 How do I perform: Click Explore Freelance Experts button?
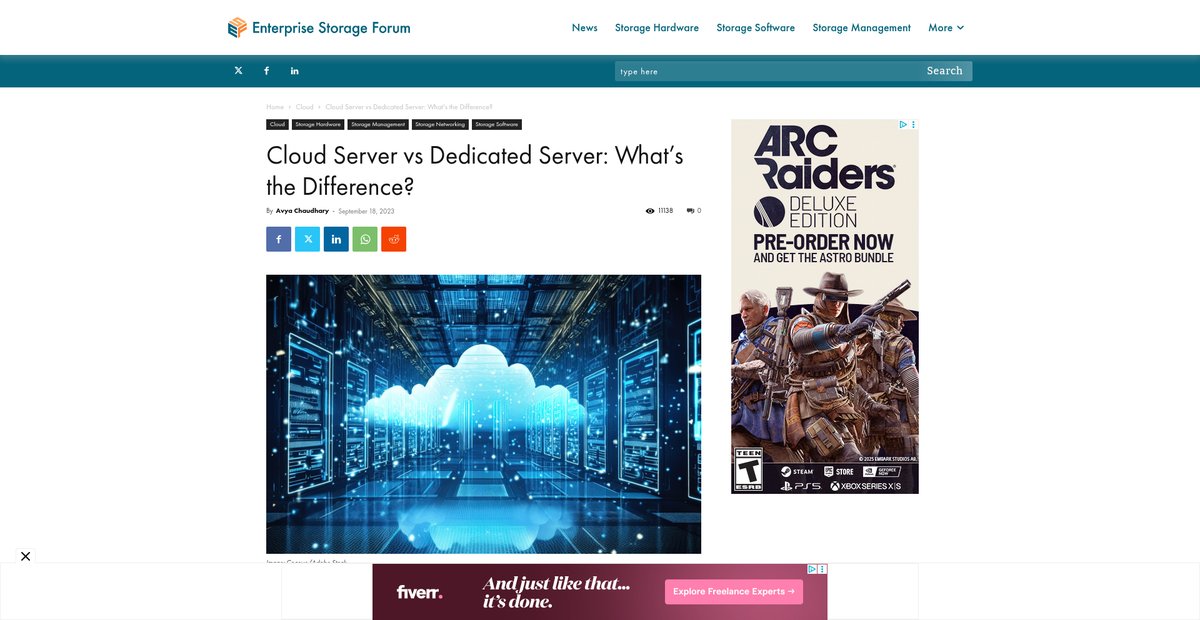(x=734, y=592)
